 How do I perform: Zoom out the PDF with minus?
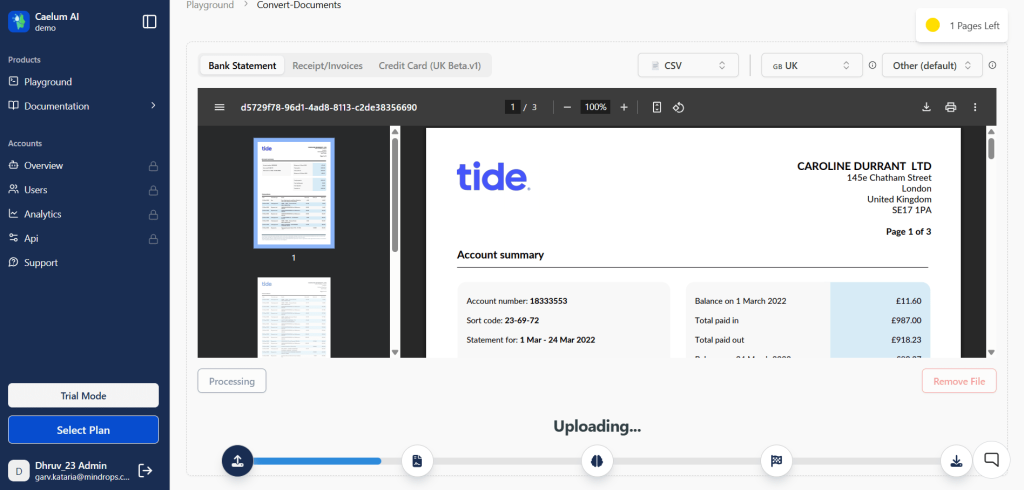pos(567,107)
